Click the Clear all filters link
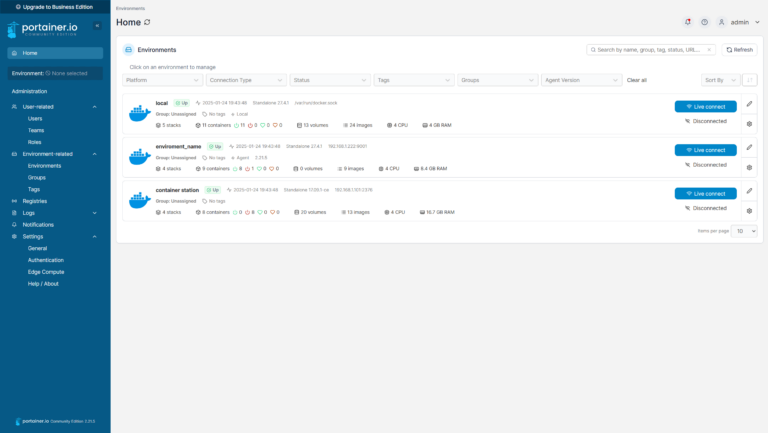Viewport: 768px width, 433px height. pos(637,80)
